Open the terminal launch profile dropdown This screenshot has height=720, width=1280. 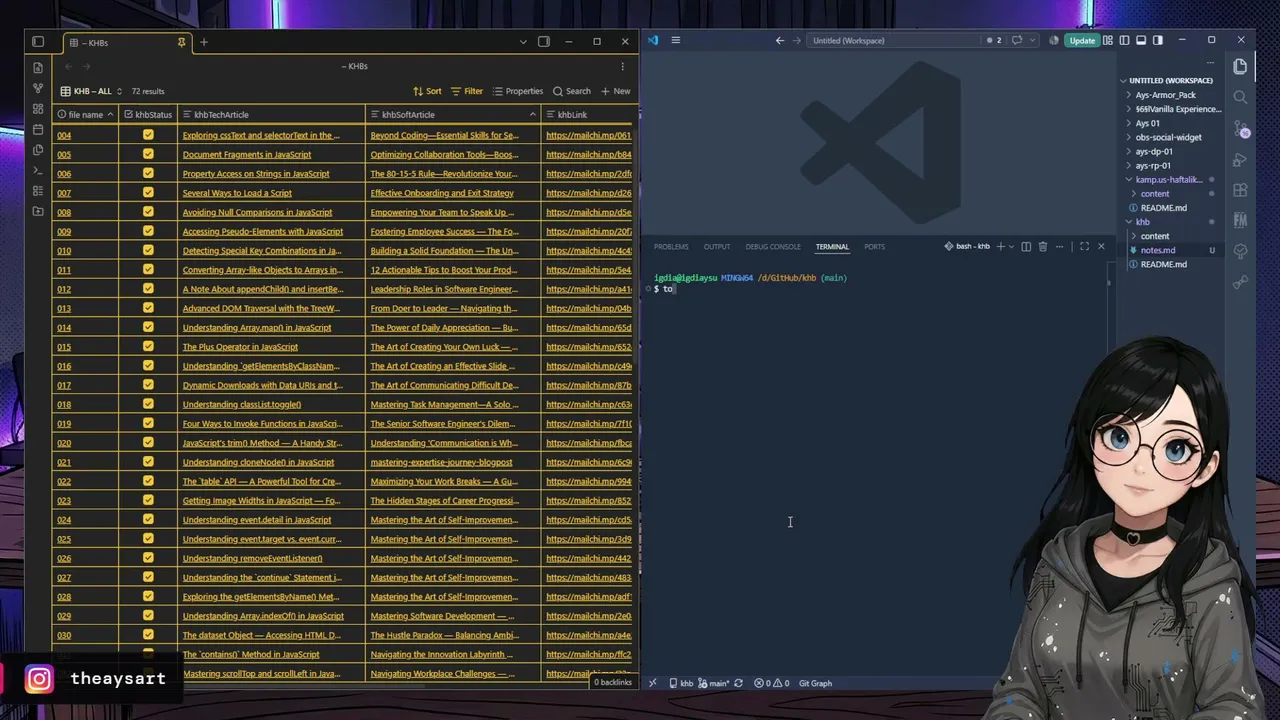pos(1011,246)
